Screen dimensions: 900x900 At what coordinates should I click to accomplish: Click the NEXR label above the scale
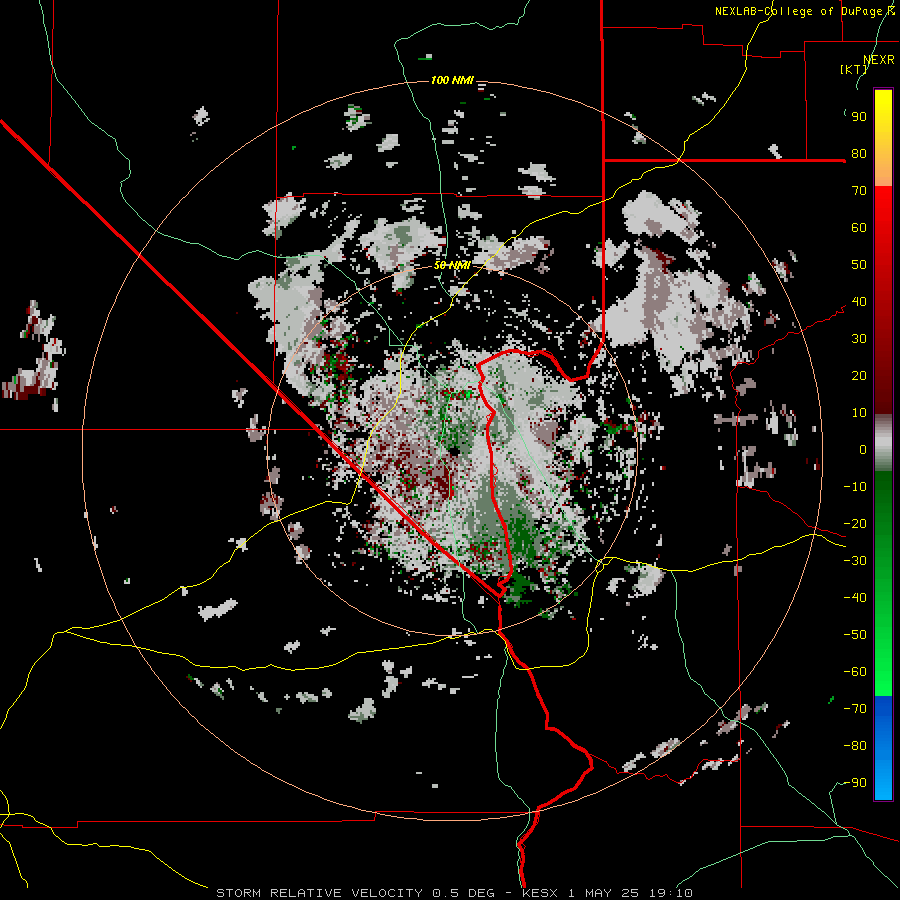[x=878, y=60]
